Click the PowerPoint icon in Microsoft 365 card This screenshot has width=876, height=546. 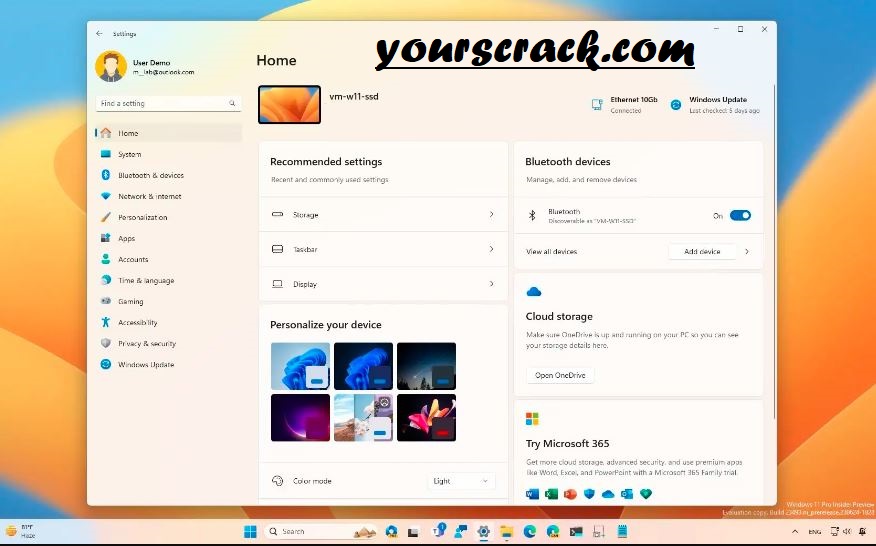(570, 494)
